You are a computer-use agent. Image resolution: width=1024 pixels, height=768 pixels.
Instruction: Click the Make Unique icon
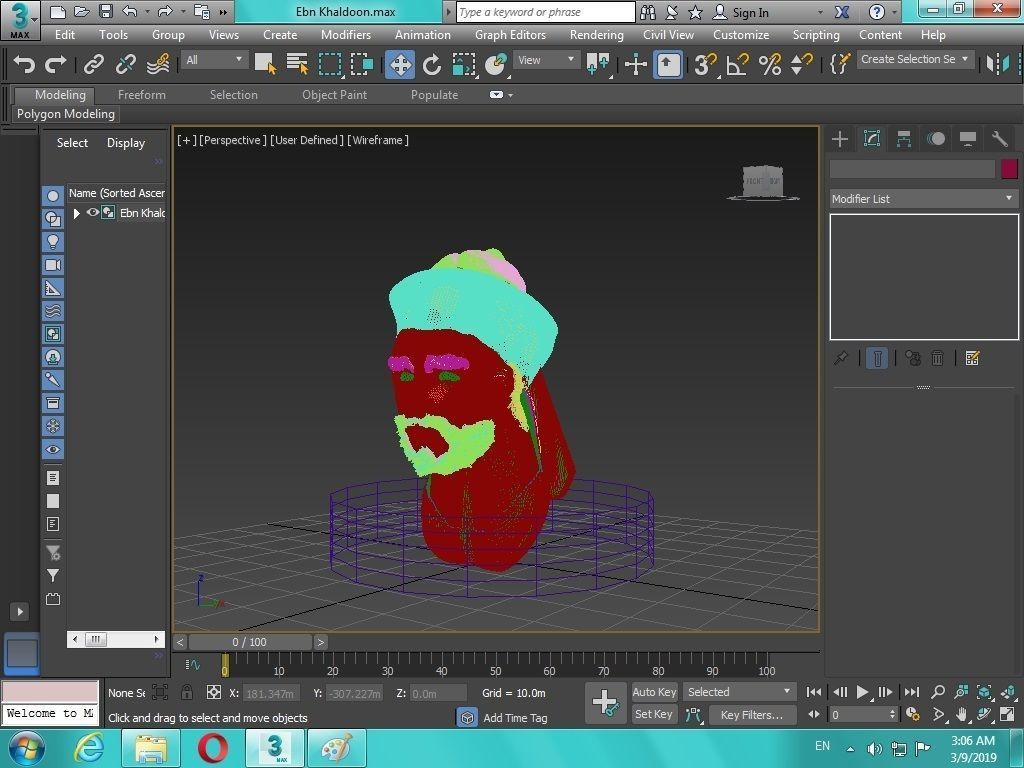[912, 358]
